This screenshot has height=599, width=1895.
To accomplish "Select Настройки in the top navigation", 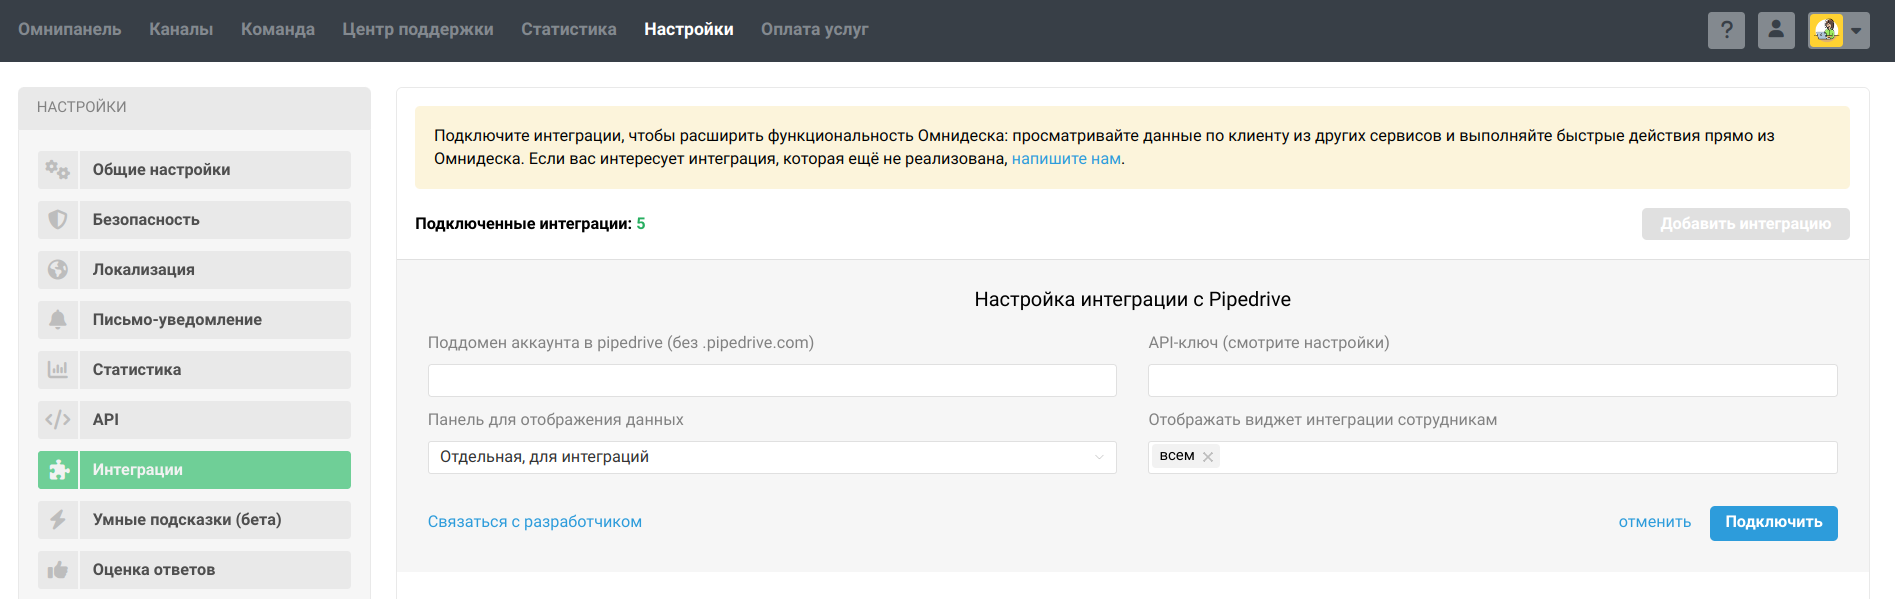I will point(689,29).
